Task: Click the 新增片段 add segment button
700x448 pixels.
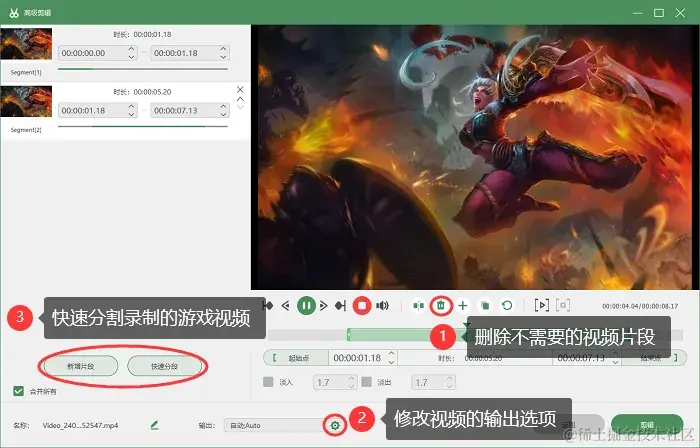Action: pyautogui.click(x=80, y=366)
